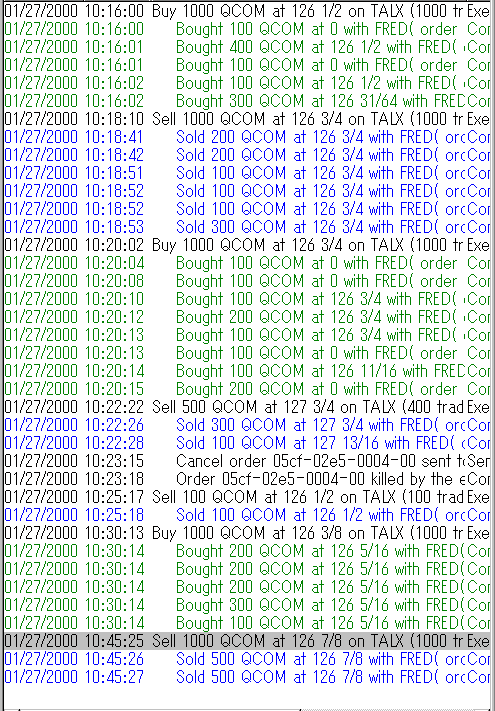This screenshot has width=495, height=711.
Task: Pick the 10:20:12 Bought 200 QCOM row
Action: (x=247, y=317)
